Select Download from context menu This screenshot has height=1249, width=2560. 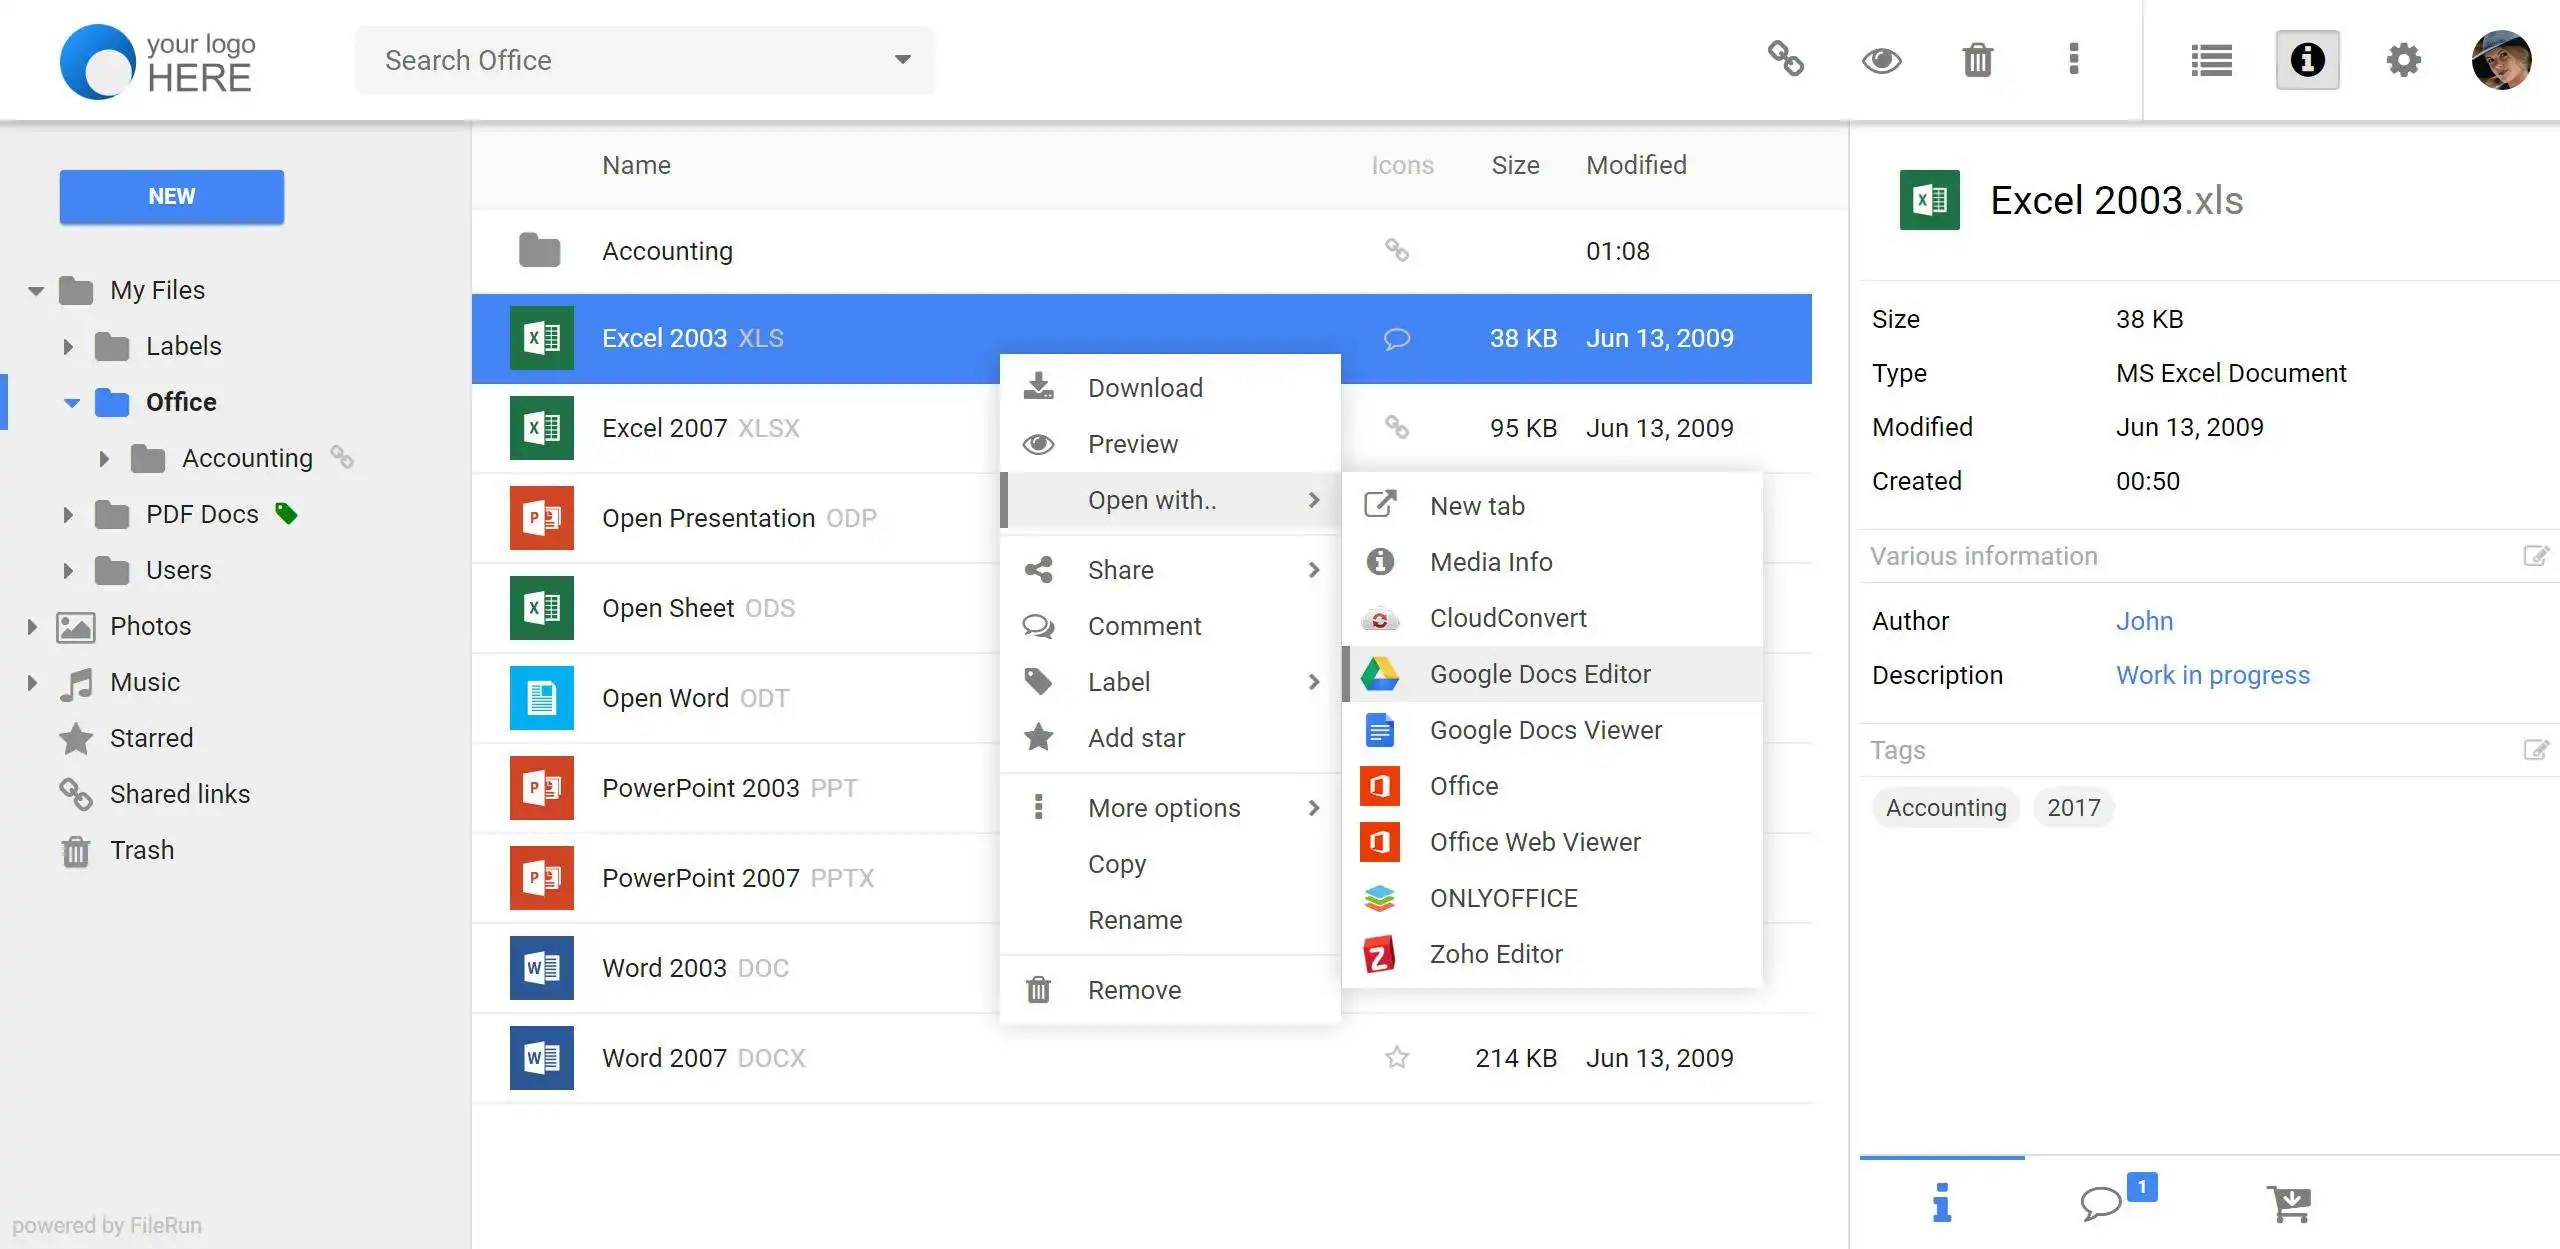coord(1146,387)
